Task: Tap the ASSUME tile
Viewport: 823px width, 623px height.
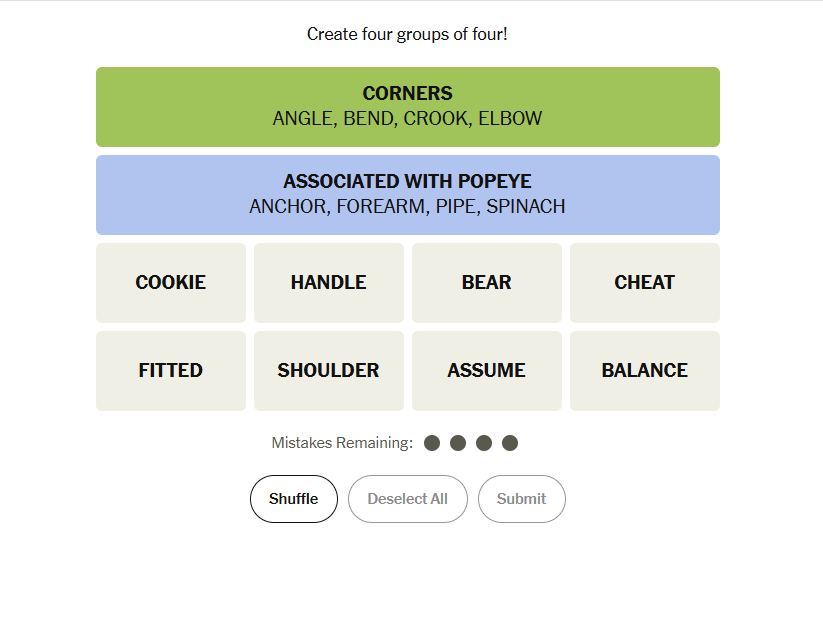Action: pos(487,371)
